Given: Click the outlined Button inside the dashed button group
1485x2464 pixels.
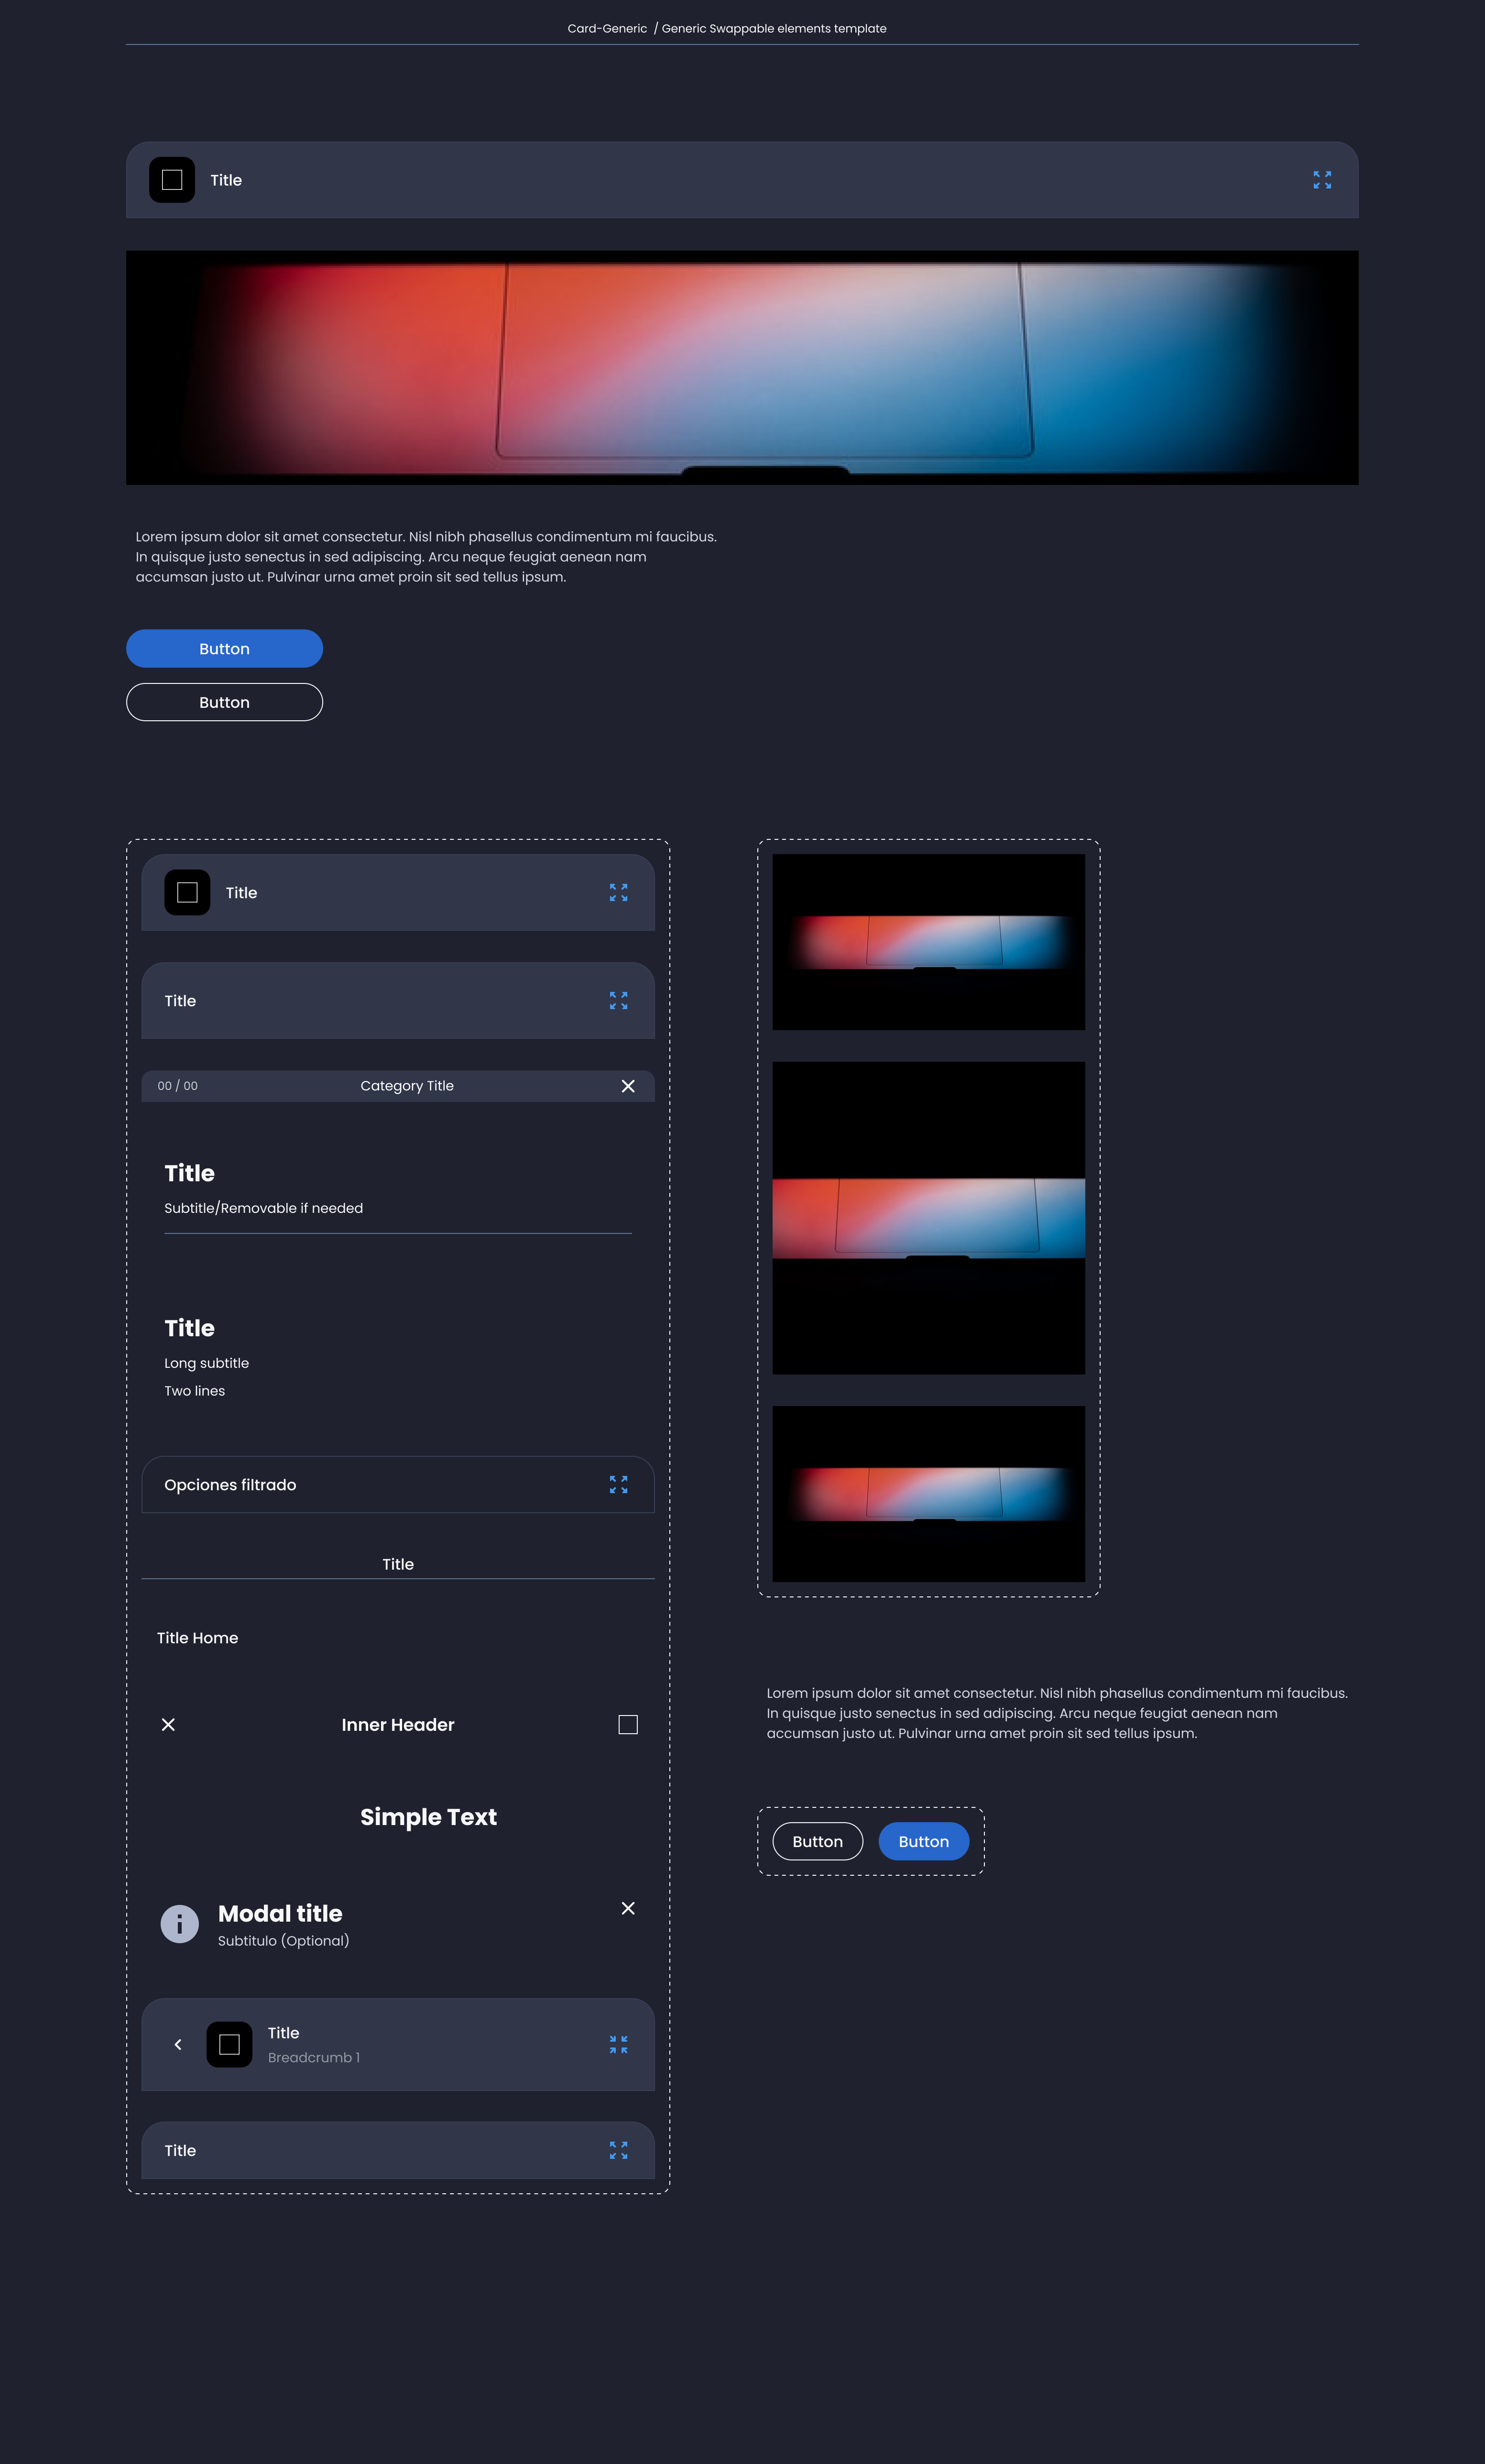Looking at the screenshot, I should click(818, 1842).
